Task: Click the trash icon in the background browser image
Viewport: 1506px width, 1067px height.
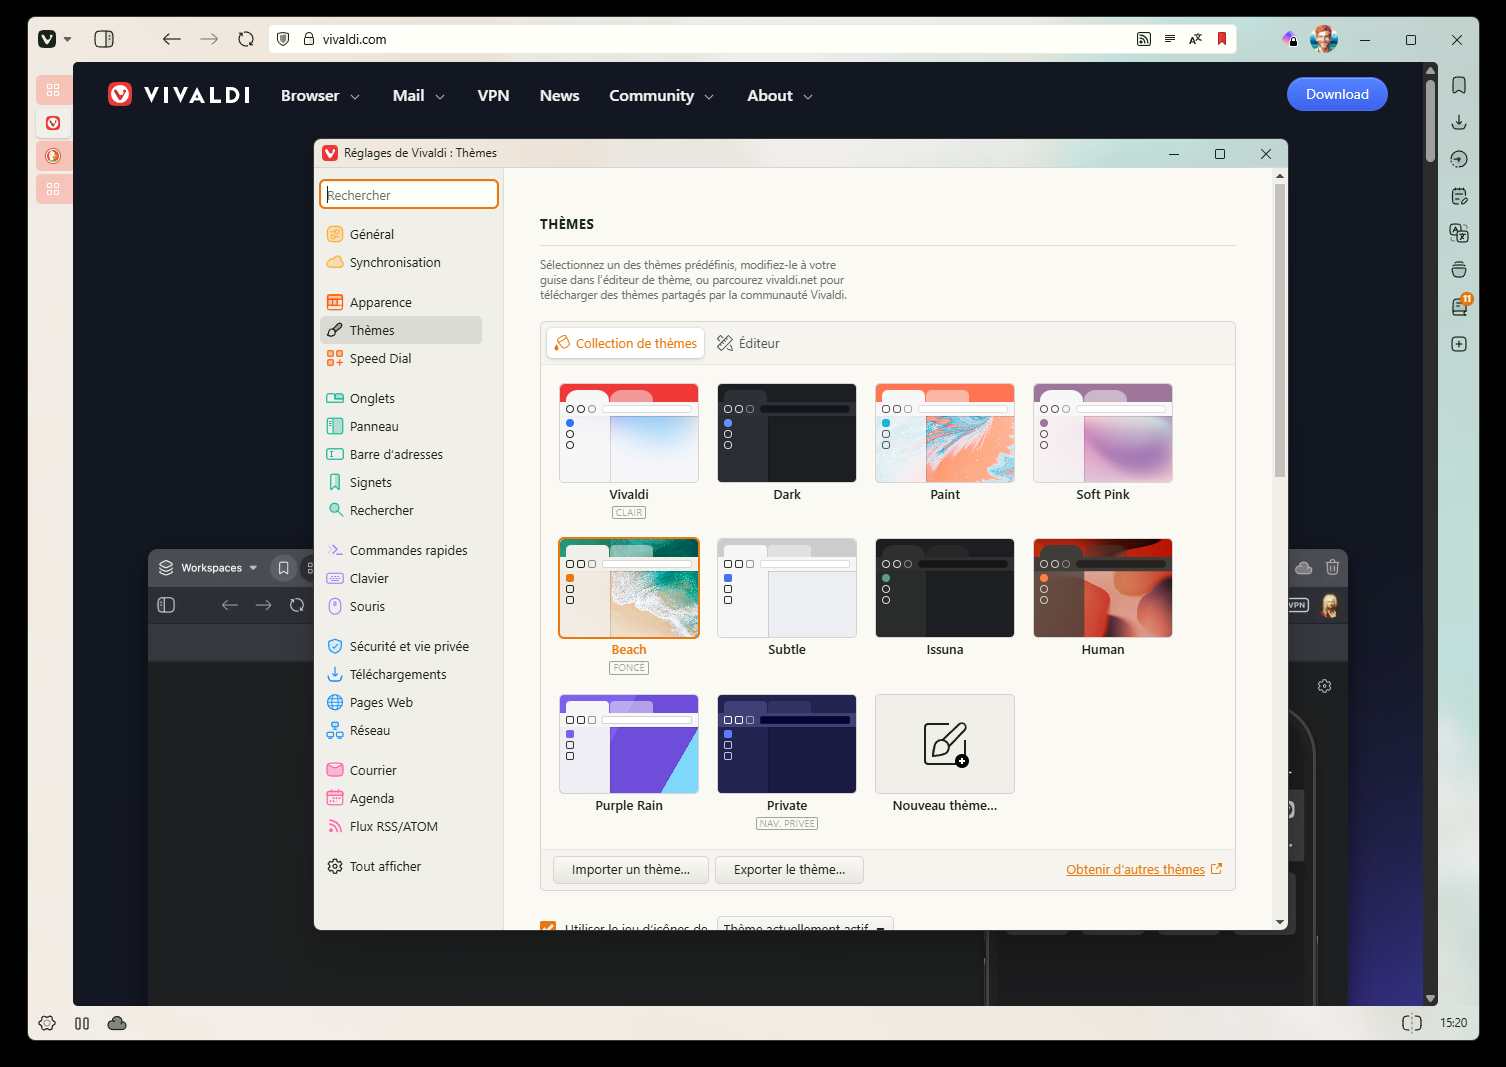Action: [1332, 567]
